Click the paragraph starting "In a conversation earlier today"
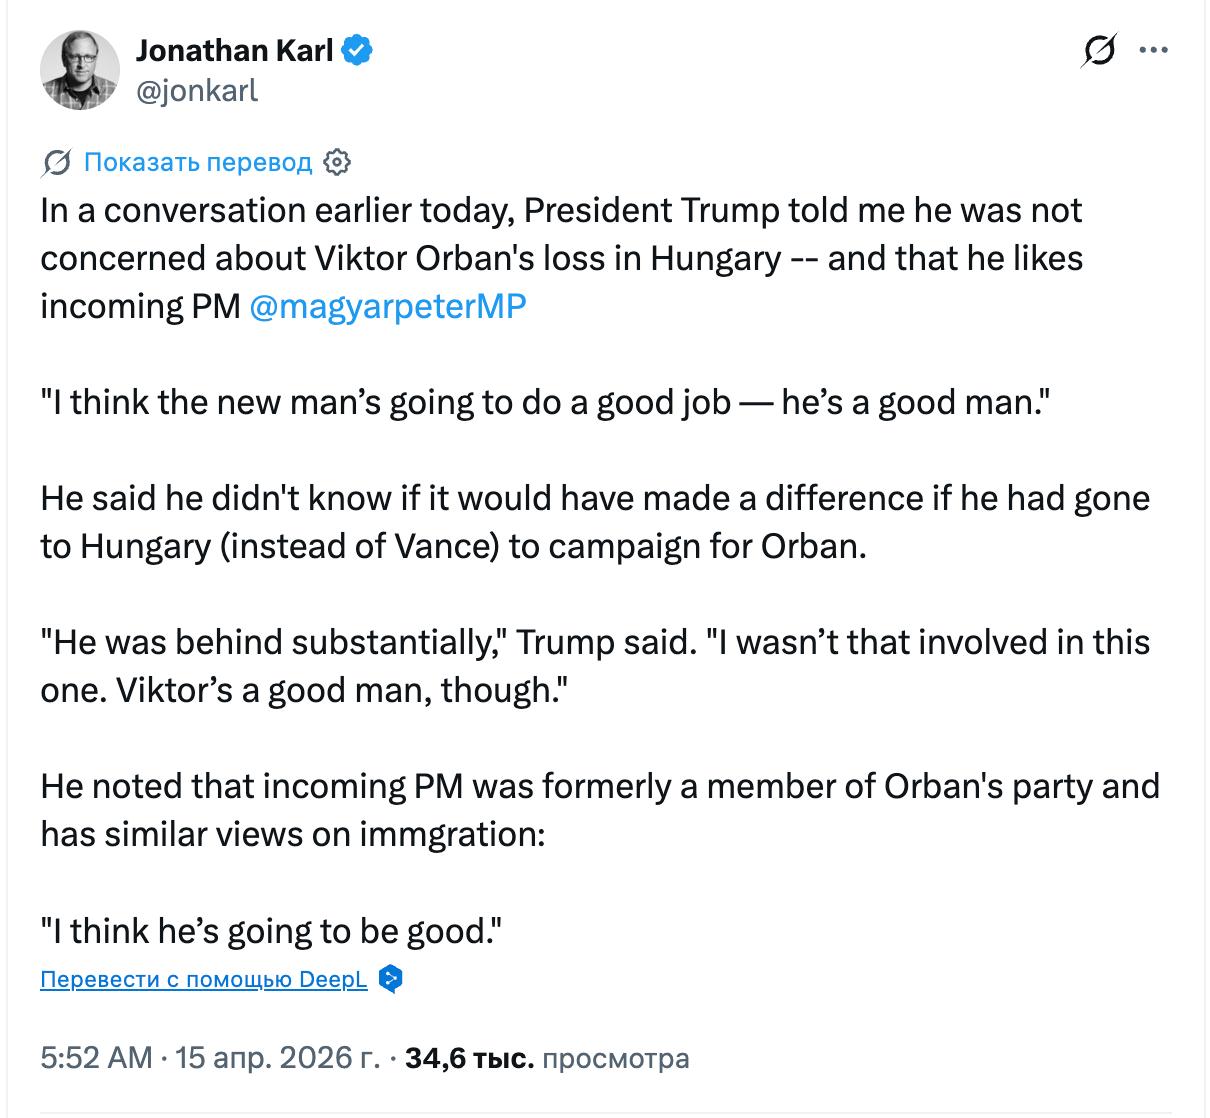This screenshot has width=1210, height=1118. click(560, 258)
